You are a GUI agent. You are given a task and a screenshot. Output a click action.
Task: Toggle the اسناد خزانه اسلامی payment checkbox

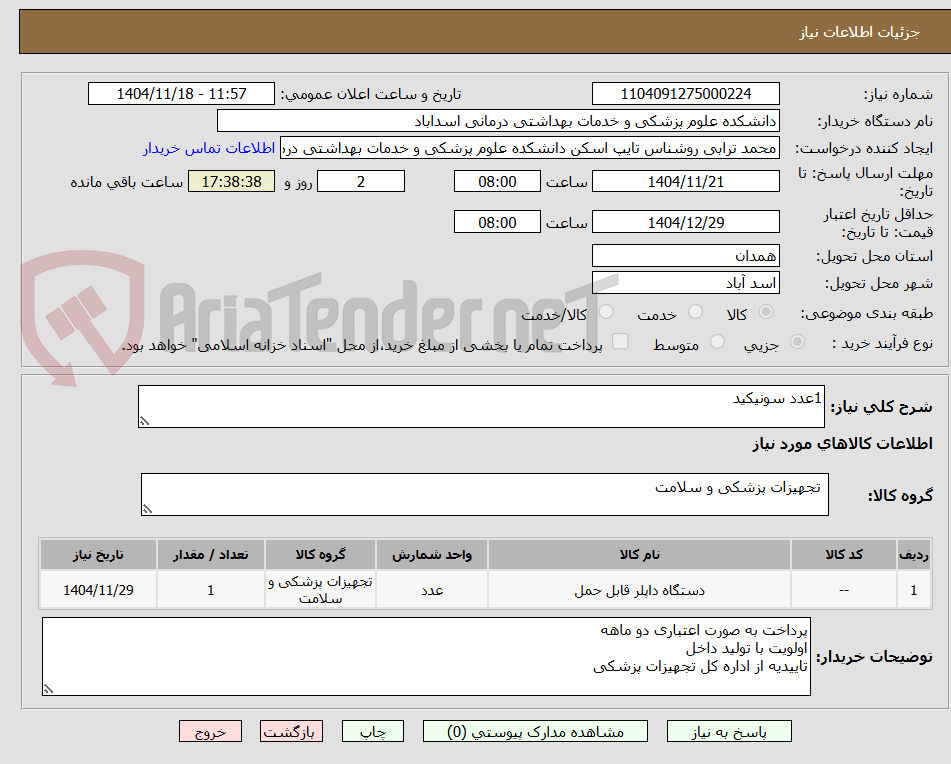pos(620,341)
